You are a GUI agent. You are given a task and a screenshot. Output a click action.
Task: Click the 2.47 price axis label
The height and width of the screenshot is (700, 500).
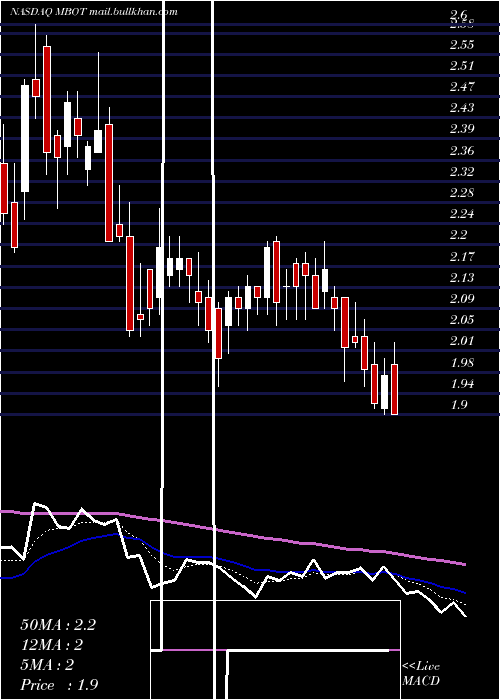(x=462, y=87)
